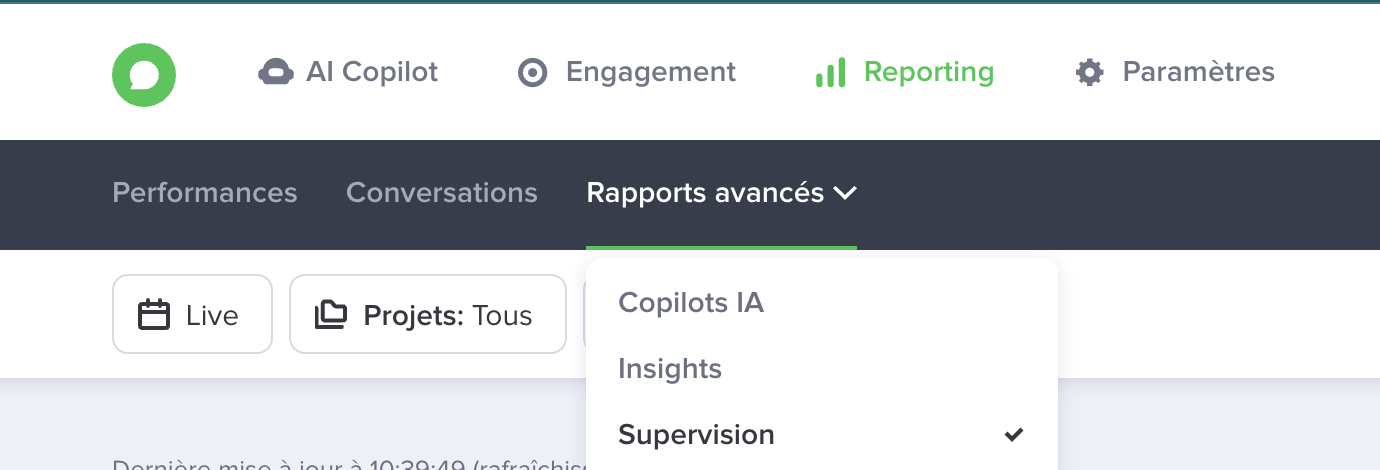Go to the Paramètres text link
Screen dimensions: 1380x470
1198,72
